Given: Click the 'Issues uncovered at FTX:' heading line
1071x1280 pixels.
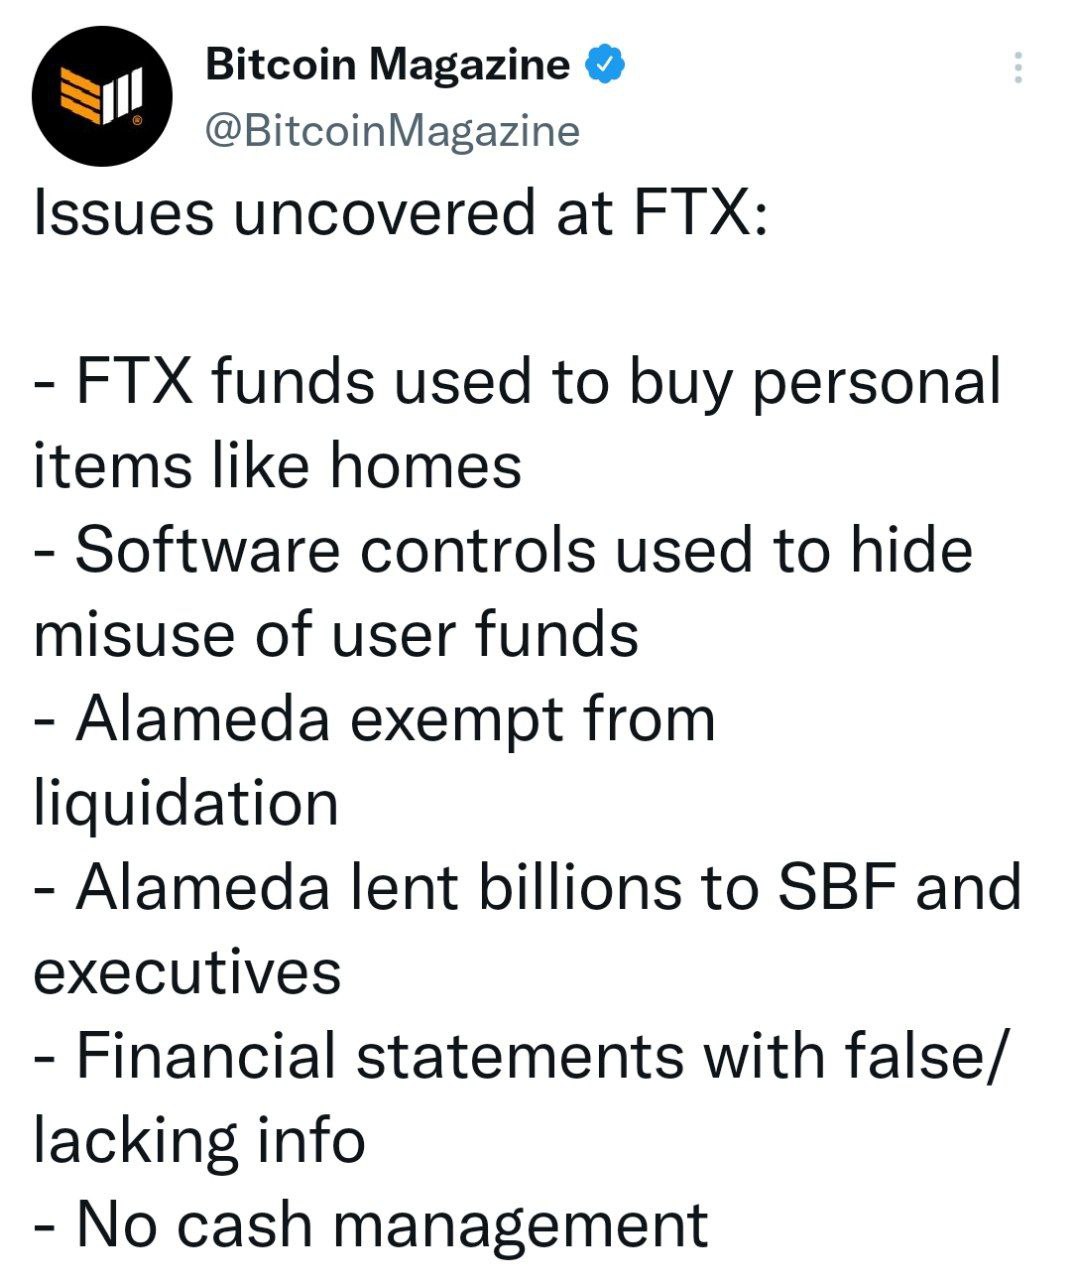Looking at the screenshot, I should pos(401,213).
